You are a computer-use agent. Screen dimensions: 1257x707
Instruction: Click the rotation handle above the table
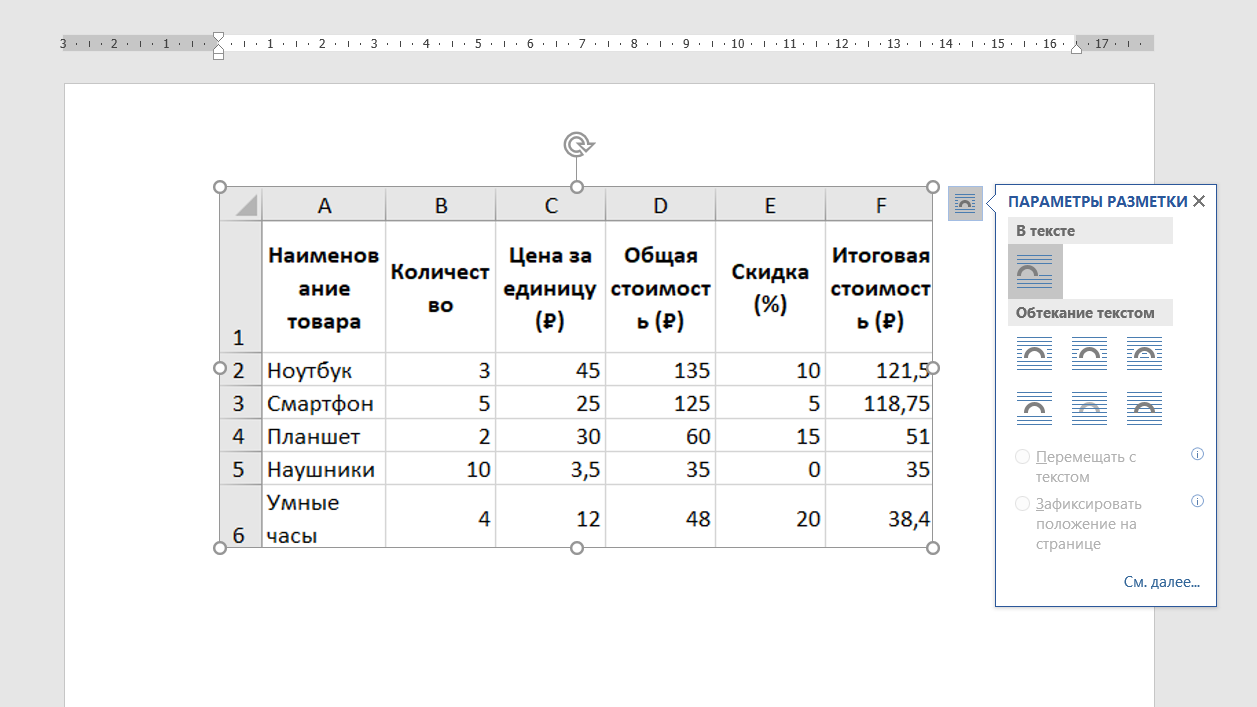[577, 145]
